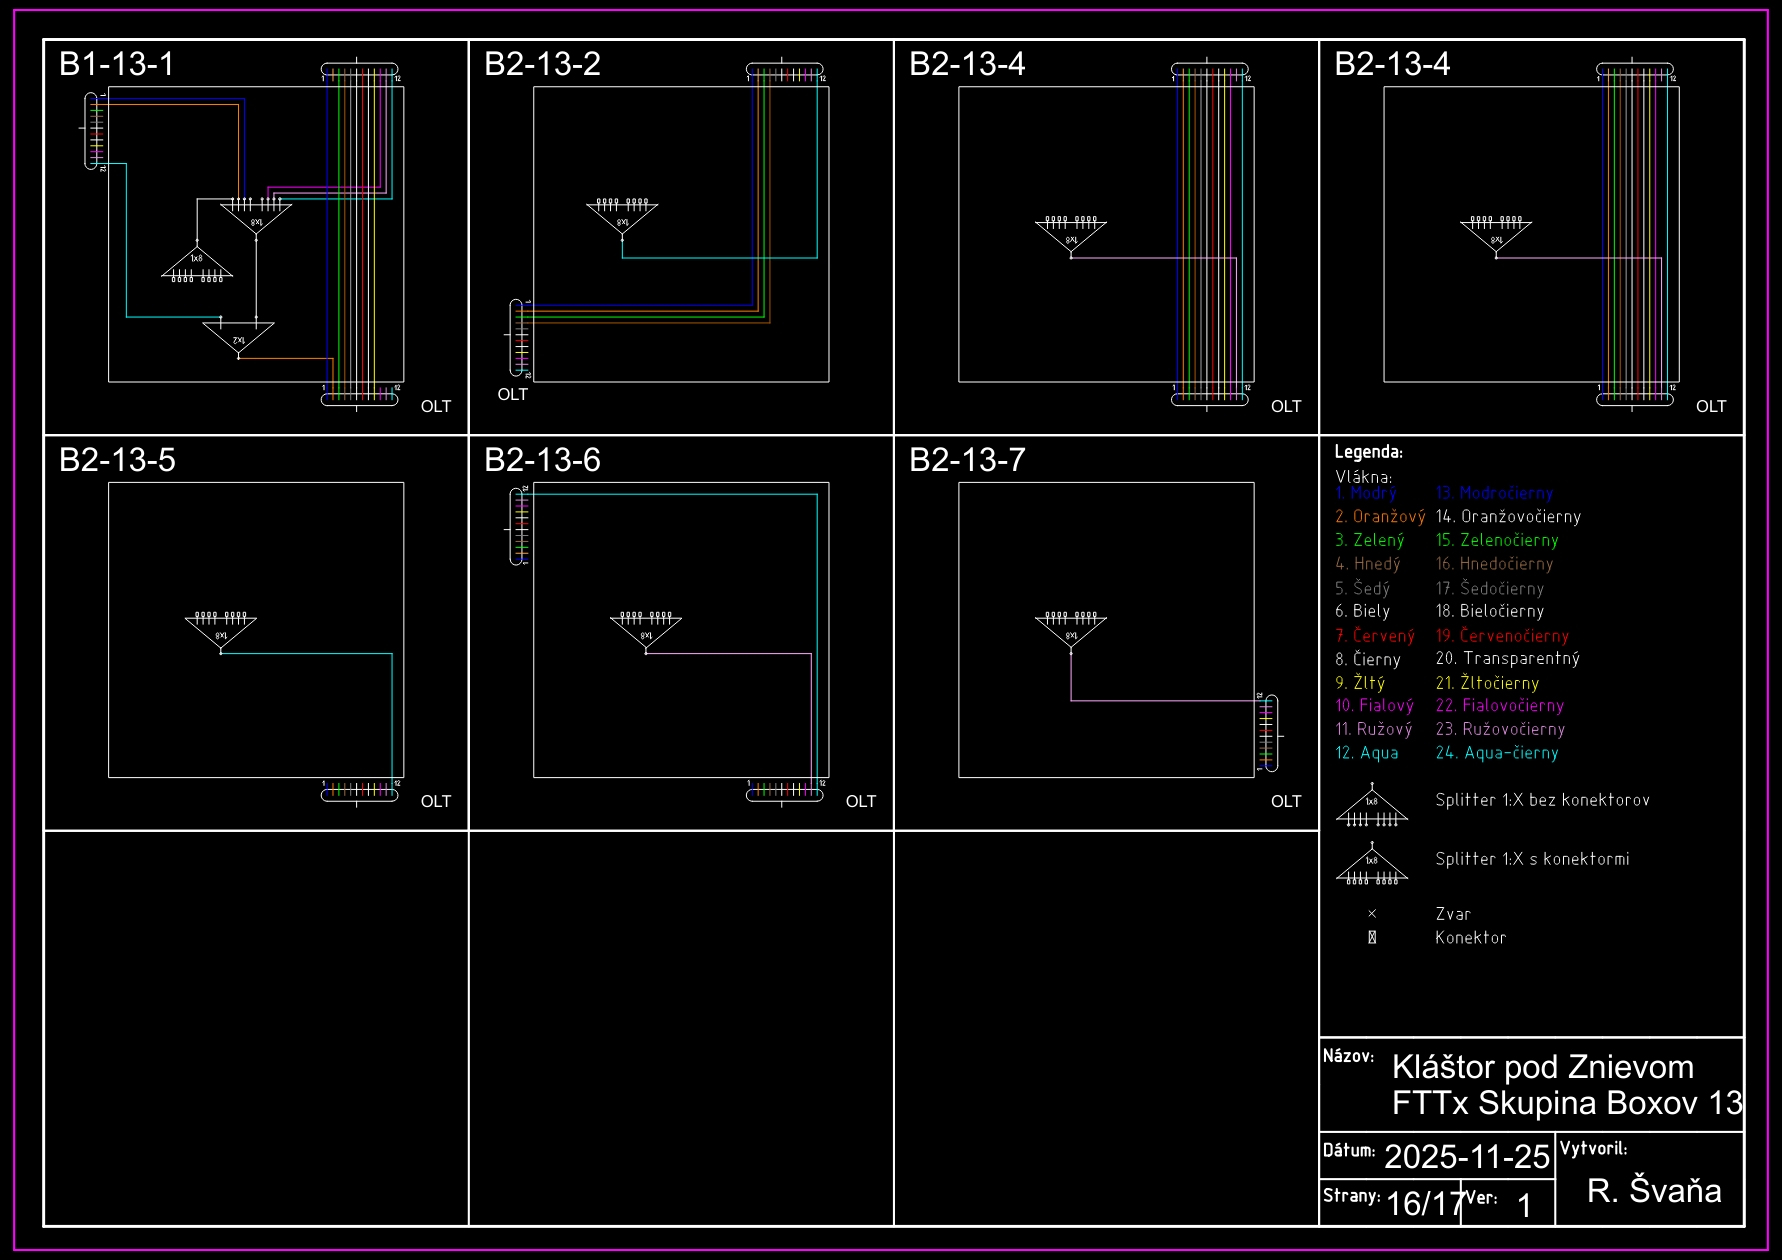Image resolution: width=1782 pixels, height=1260 pixels.
Task: Click legend icon for splitter bez konektorov
Action: point(1372,808)
